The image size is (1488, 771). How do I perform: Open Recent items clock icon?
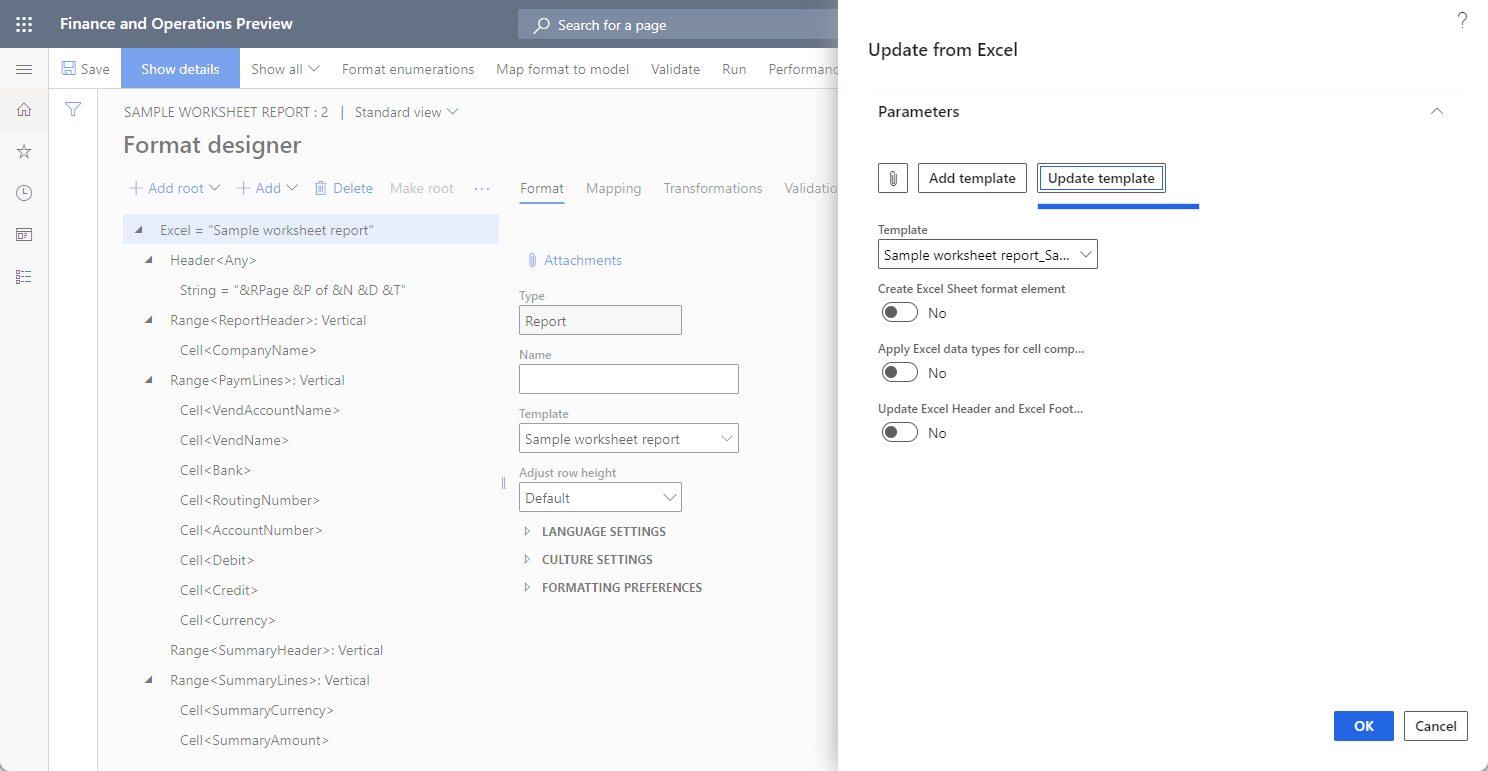(x=24, y=193)
